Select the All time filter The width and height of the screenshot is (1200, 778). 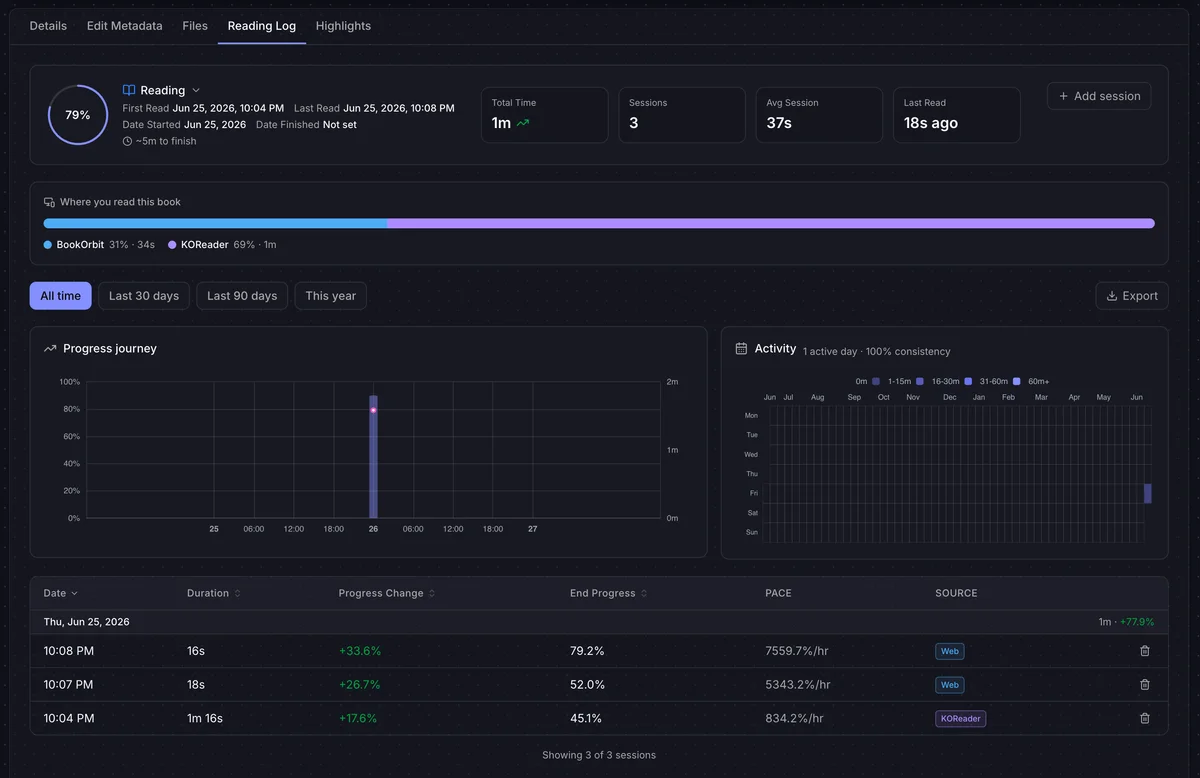[61, 296]
